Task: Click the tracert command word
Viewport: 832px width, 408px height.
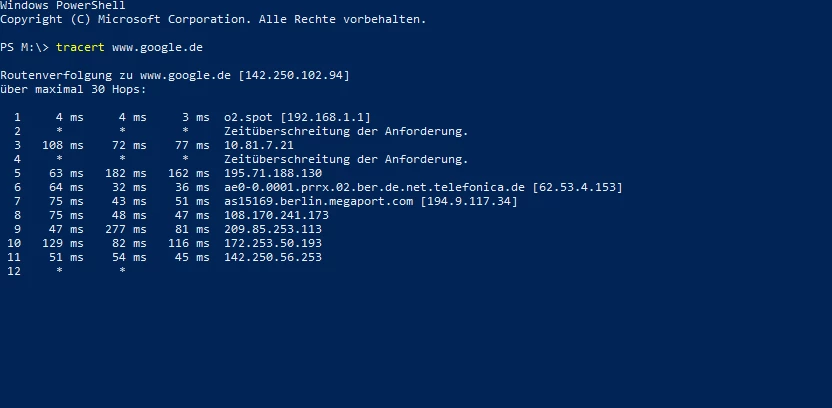Action: 77,47
